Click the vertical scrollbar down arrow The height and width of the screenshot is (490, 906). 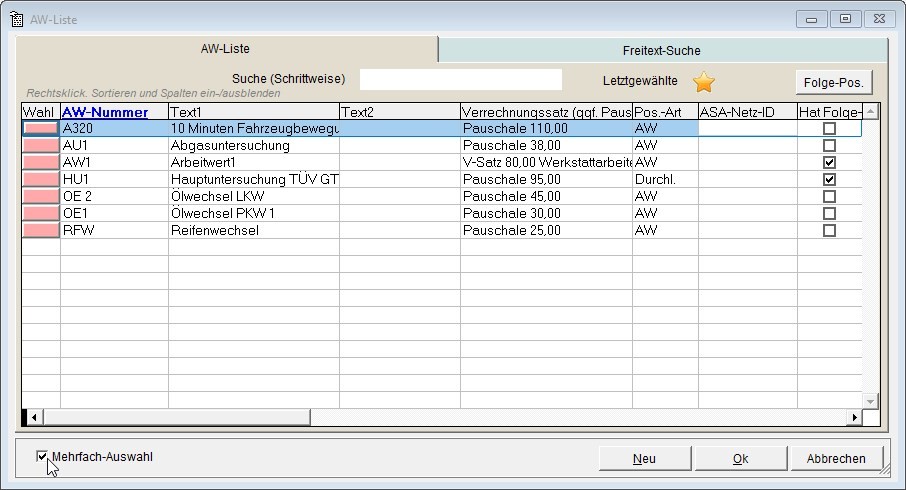pyautogui.click(x=871, y=400)
